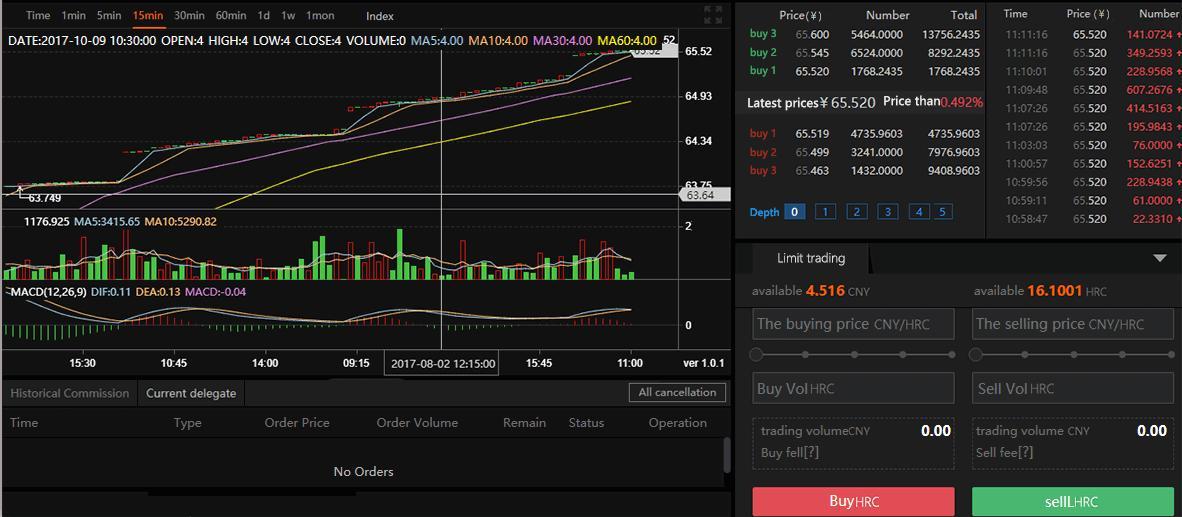Viewport: 1182px width, 517px height.
Task: Expand the Limit trading dropdown arrow
Action: coord(1159,258)
